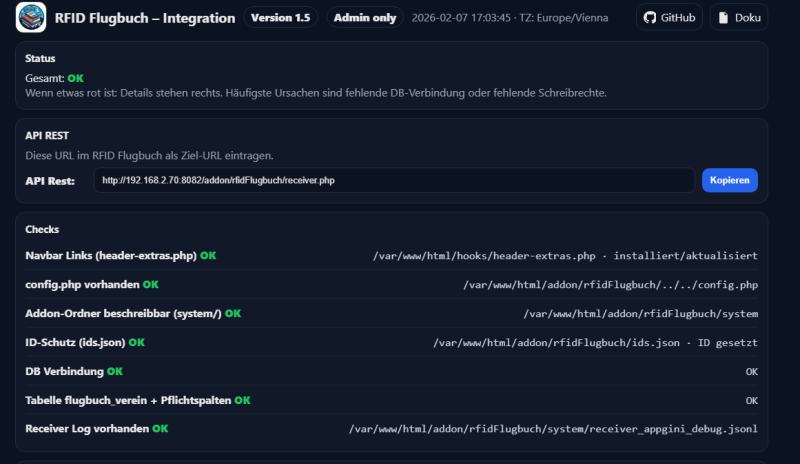This screenshot has width=800, height=464.
Task: Click the RFID Flugbuch book logo icon
Action: [31, 18]
